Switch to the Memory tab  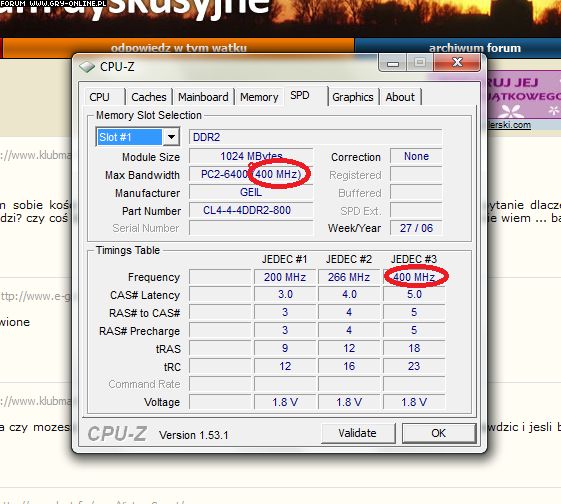[x=259, y=97]
